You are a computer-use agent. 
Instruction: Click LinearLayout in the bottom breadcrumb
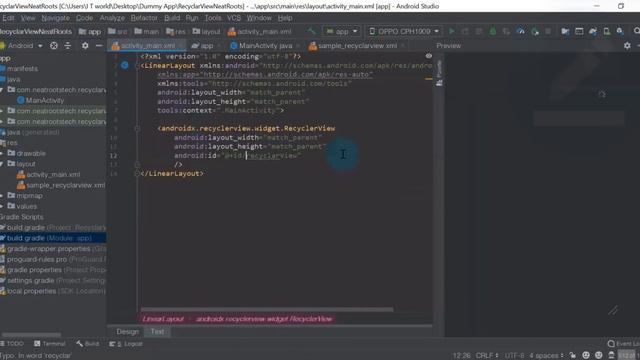click(163, 319)
